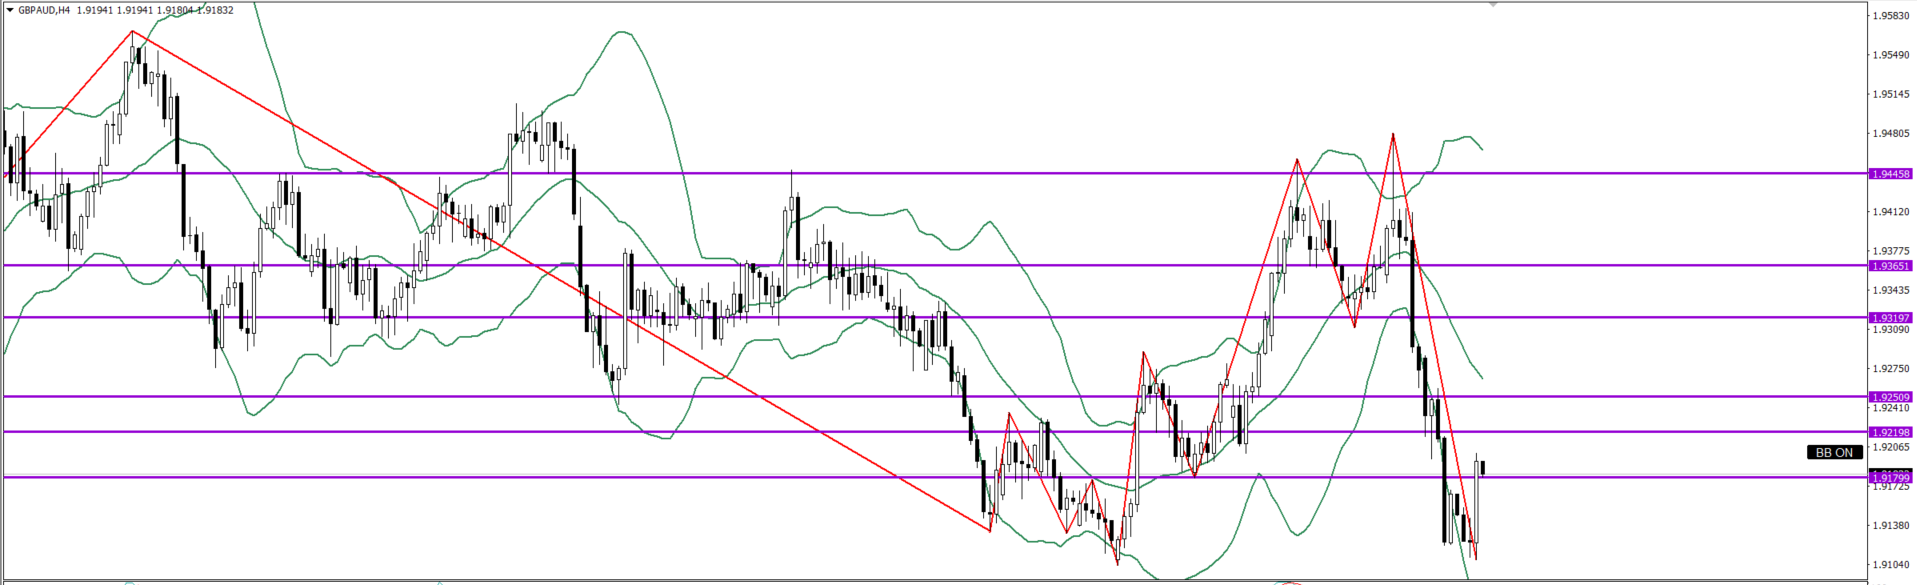Click the 1.91380 value on price scale
The width and height of the screenshot is (1917, 585).
click(1891, 525)
